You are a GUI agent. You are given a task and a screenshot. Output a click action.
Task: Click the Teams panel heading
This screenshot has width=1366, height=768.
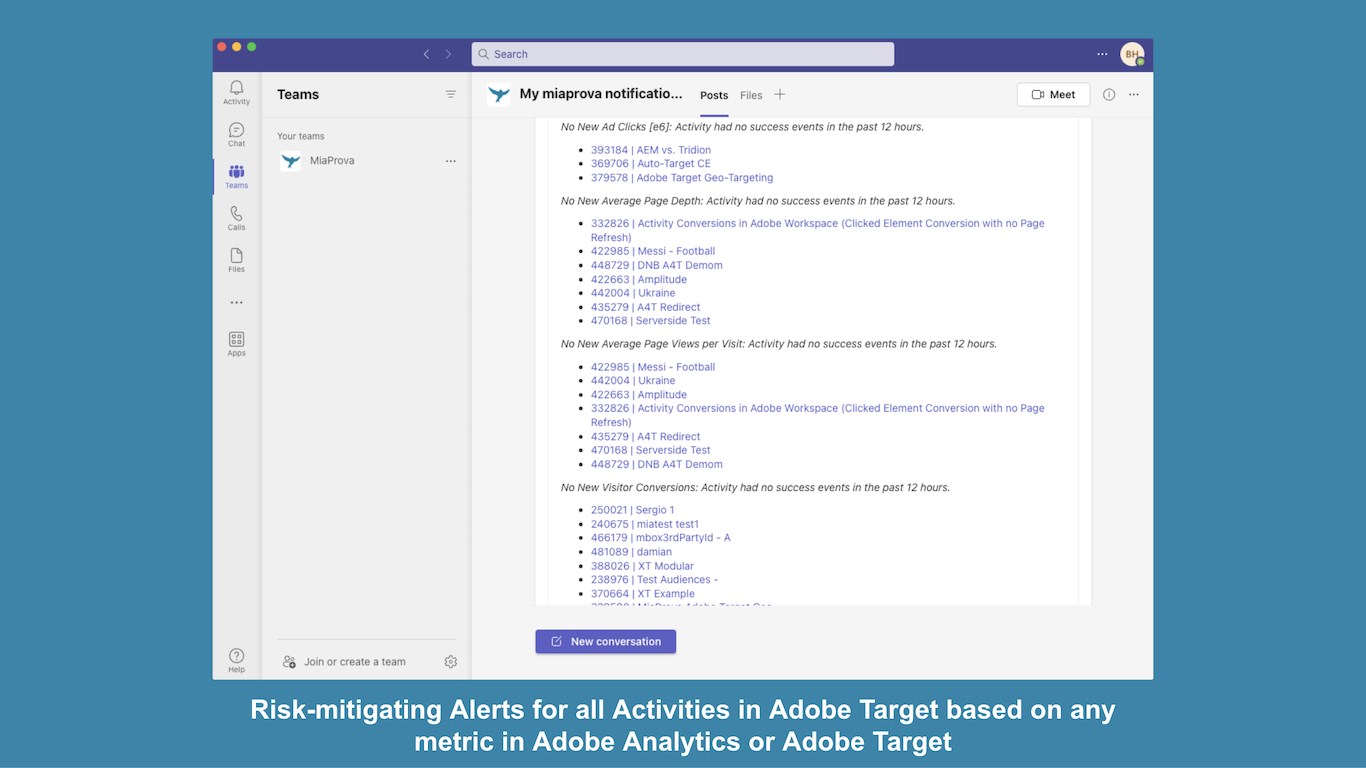tap(298, 94)
